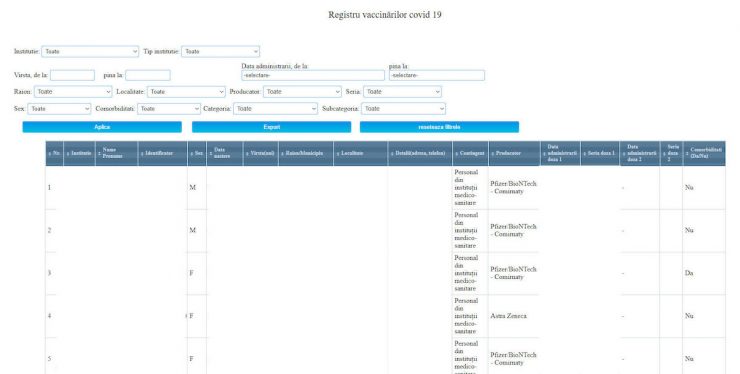This screenshot has width=740, height=374.
Task: Sort by the Localitate column arrows
Action: 337,154
